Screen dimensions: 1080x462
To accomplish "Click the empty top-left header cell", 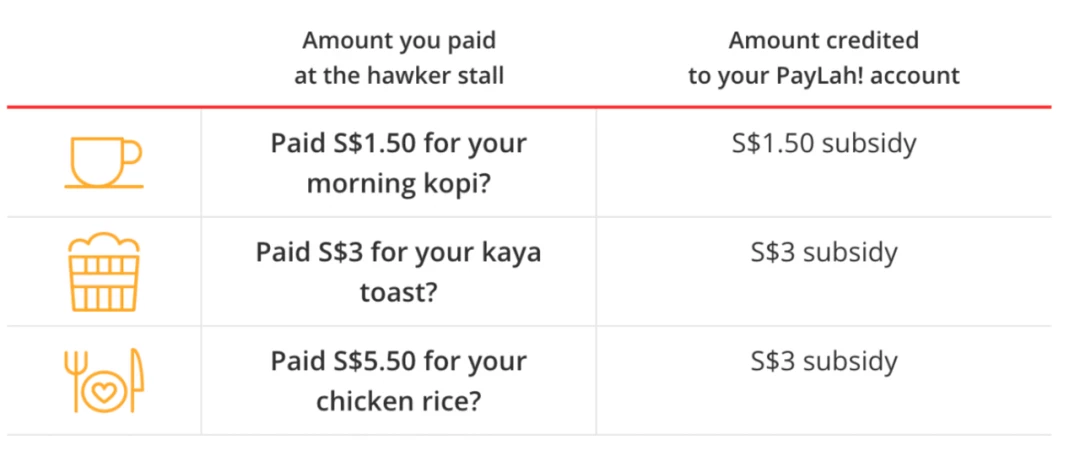I will point(104,58).
